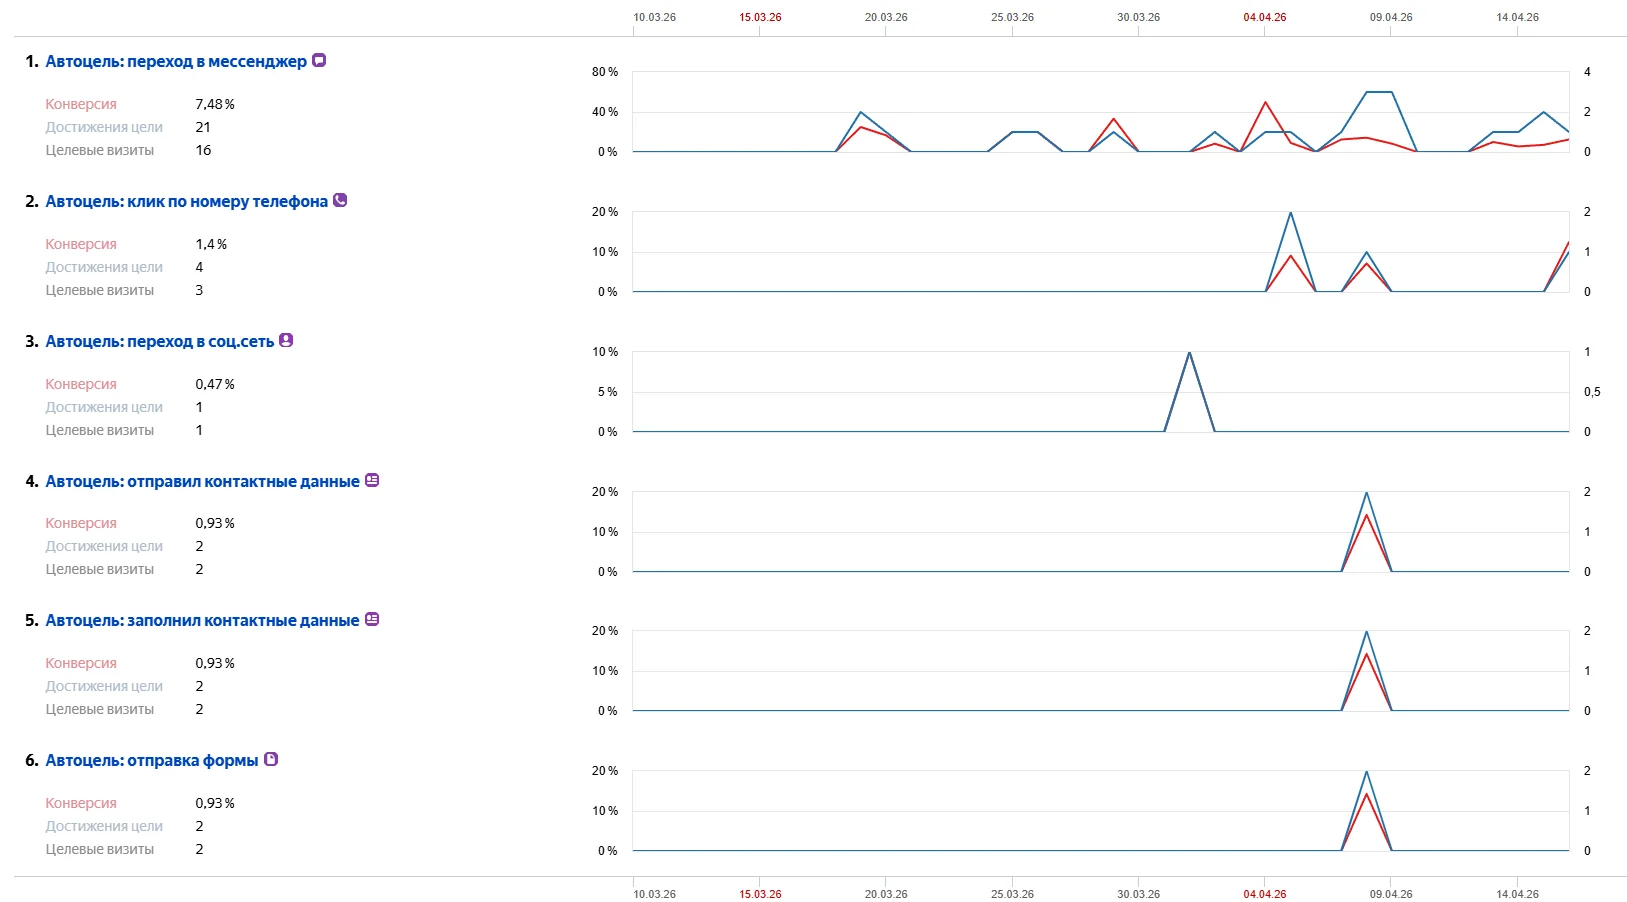
Task: Click the icon after 'отправил контактные данные'
Action: [372, 480]
